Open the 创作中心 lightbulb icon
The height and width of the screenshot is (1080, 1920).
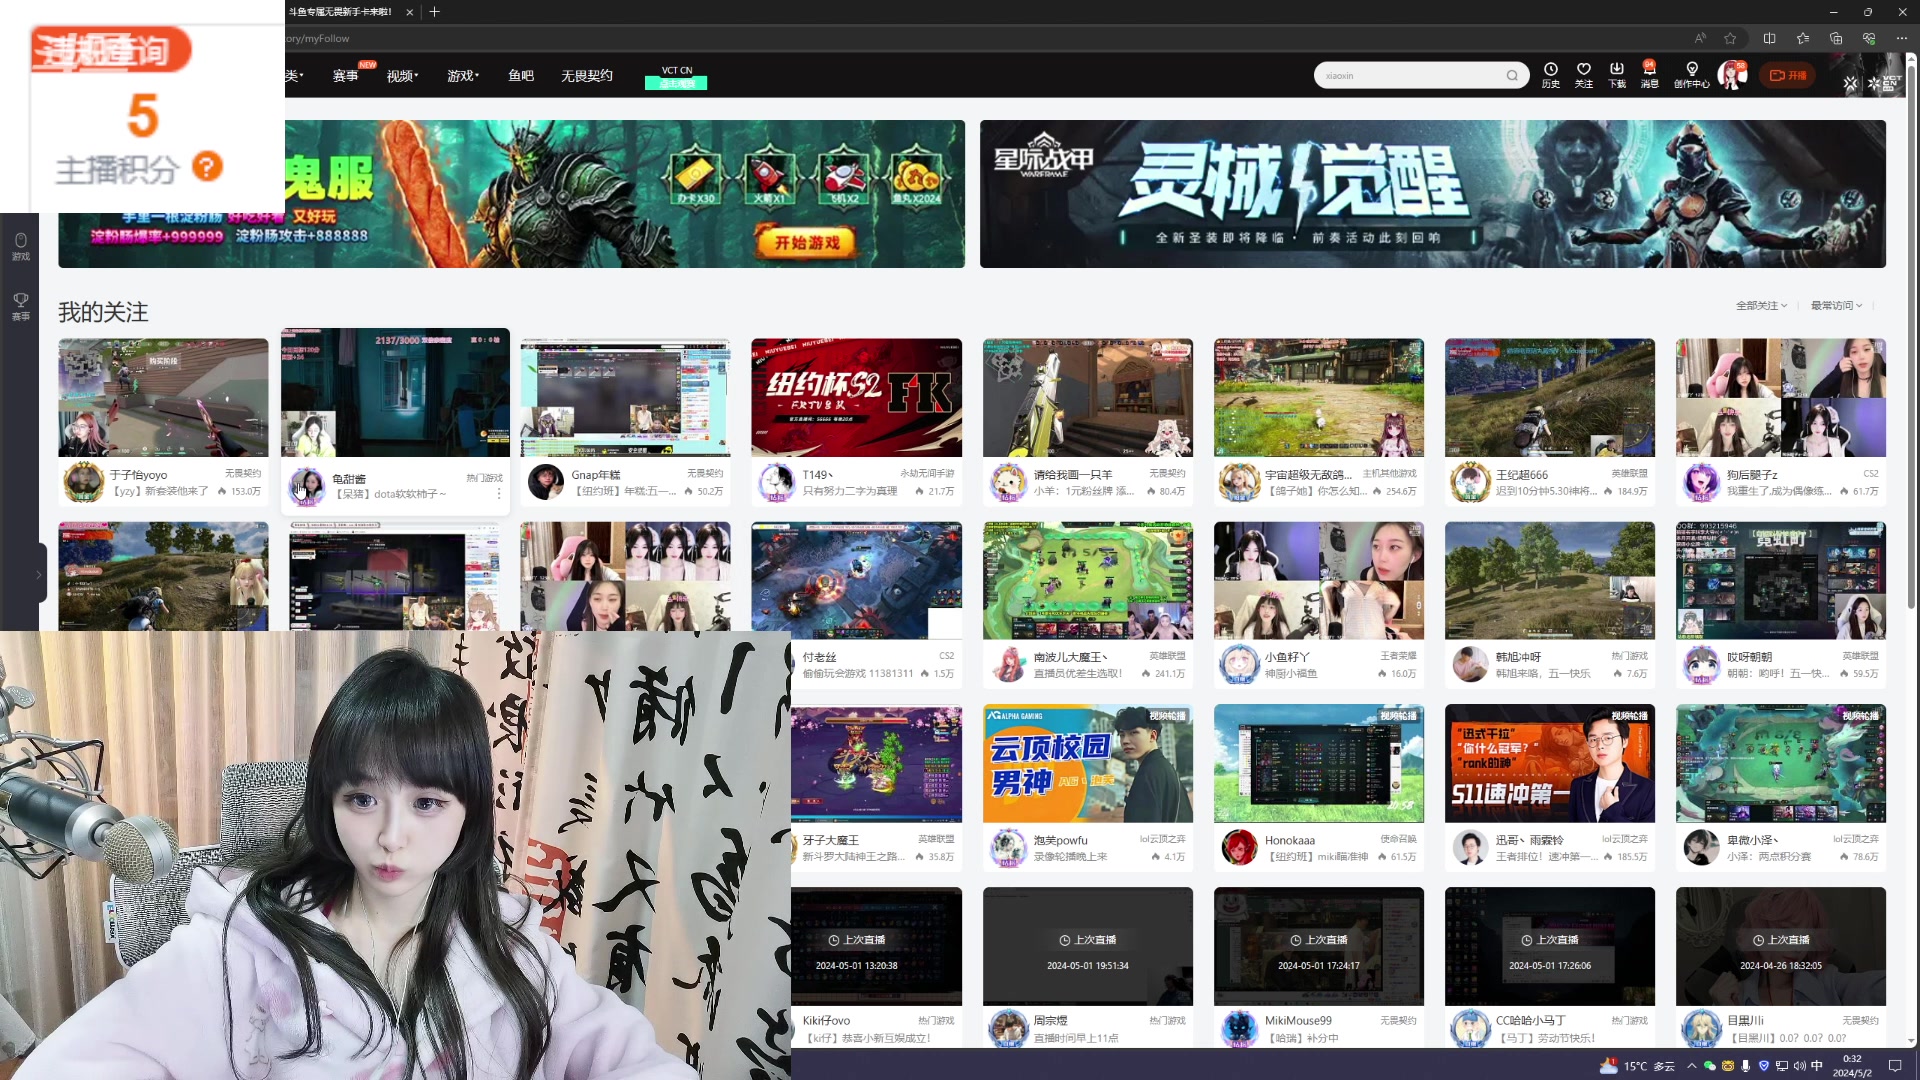point(1691,75)
